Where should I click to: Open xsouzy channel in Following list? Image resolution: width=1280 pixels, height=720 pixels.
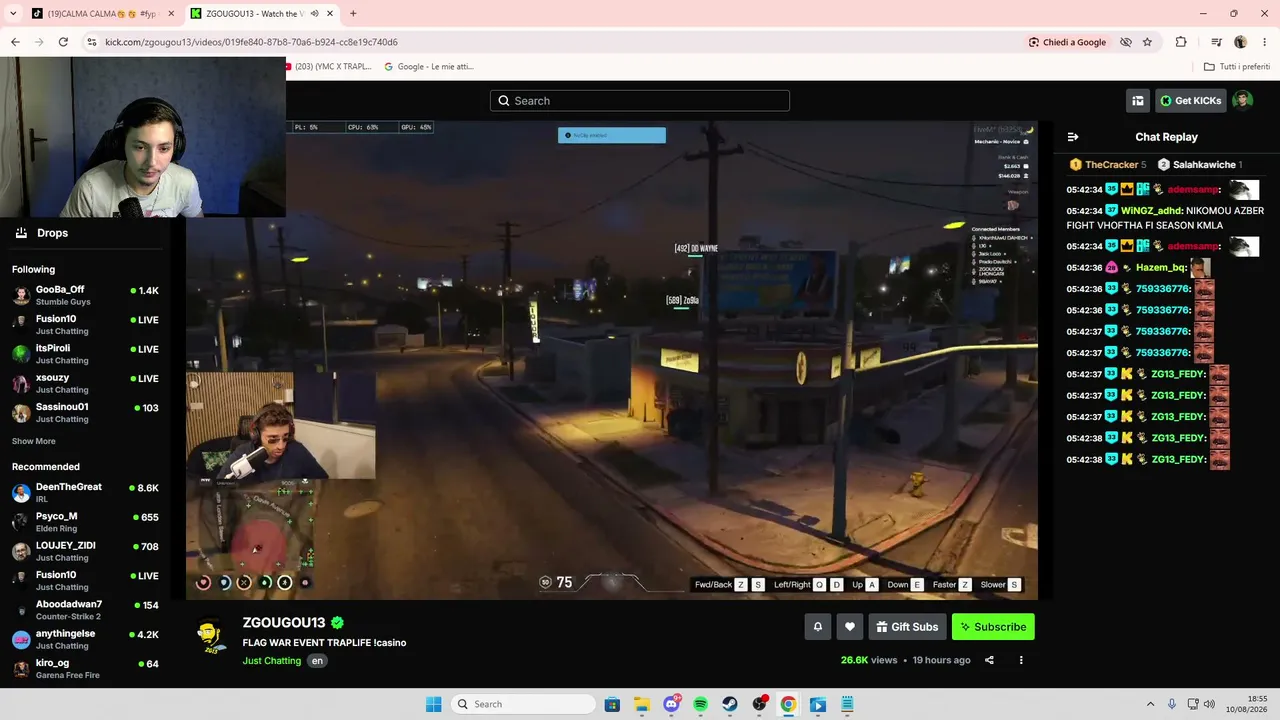click(85, 383)
